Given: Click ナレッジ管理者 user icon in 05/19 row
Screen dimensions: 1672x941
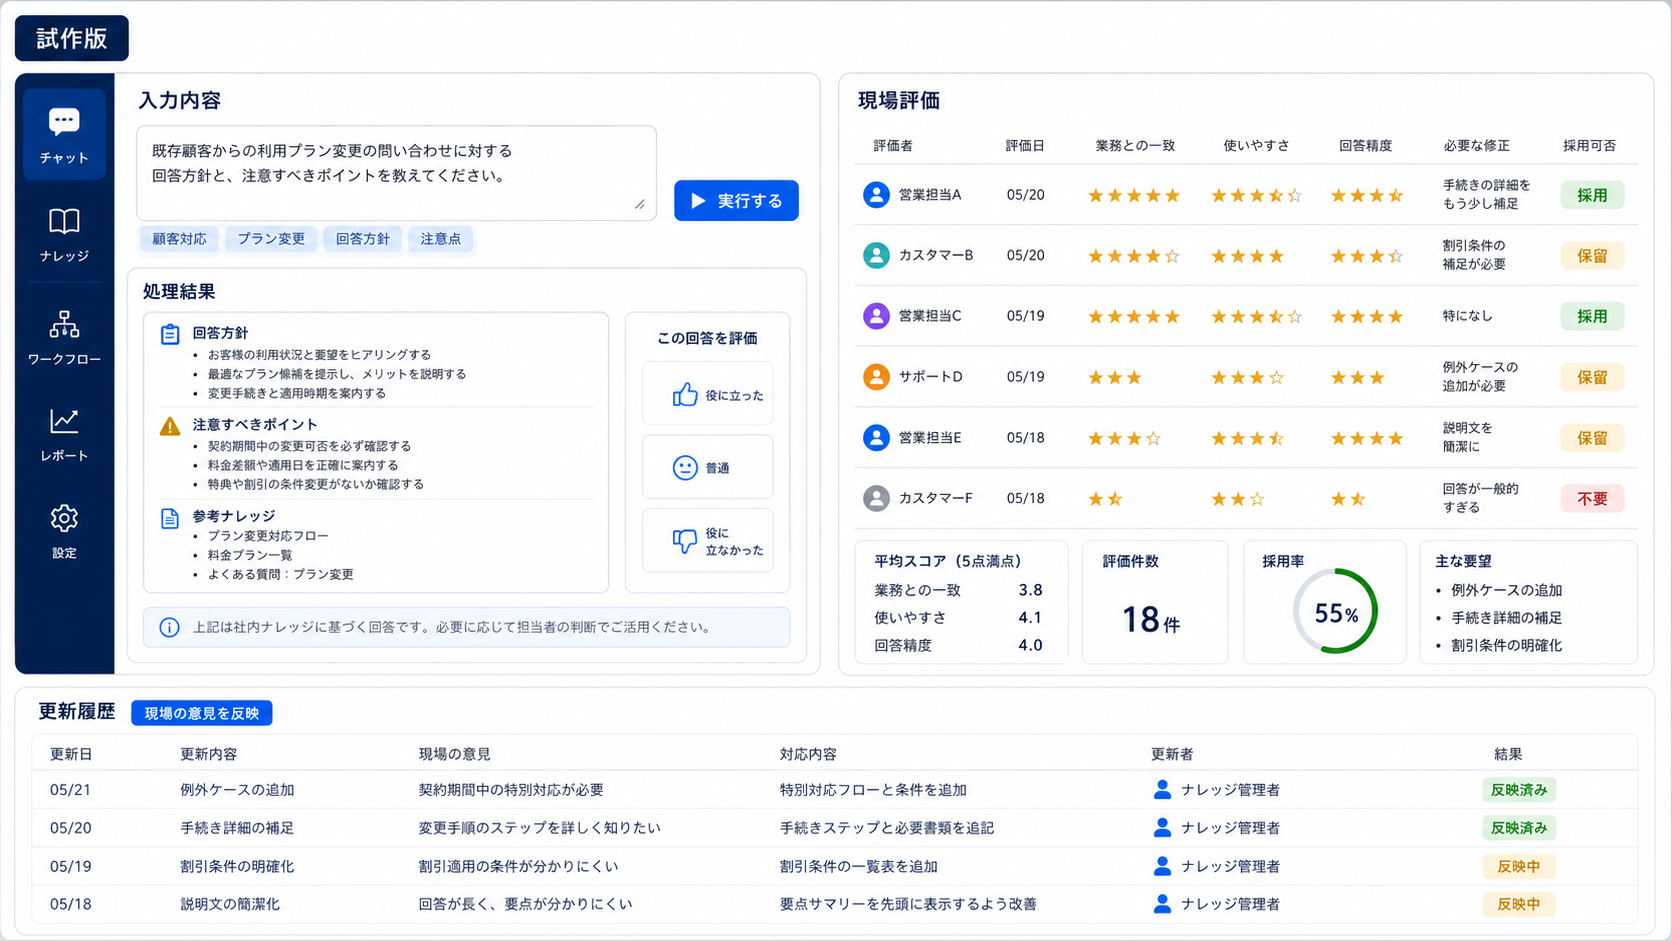Looking at the screenshot, I should tap(1162, 866).
